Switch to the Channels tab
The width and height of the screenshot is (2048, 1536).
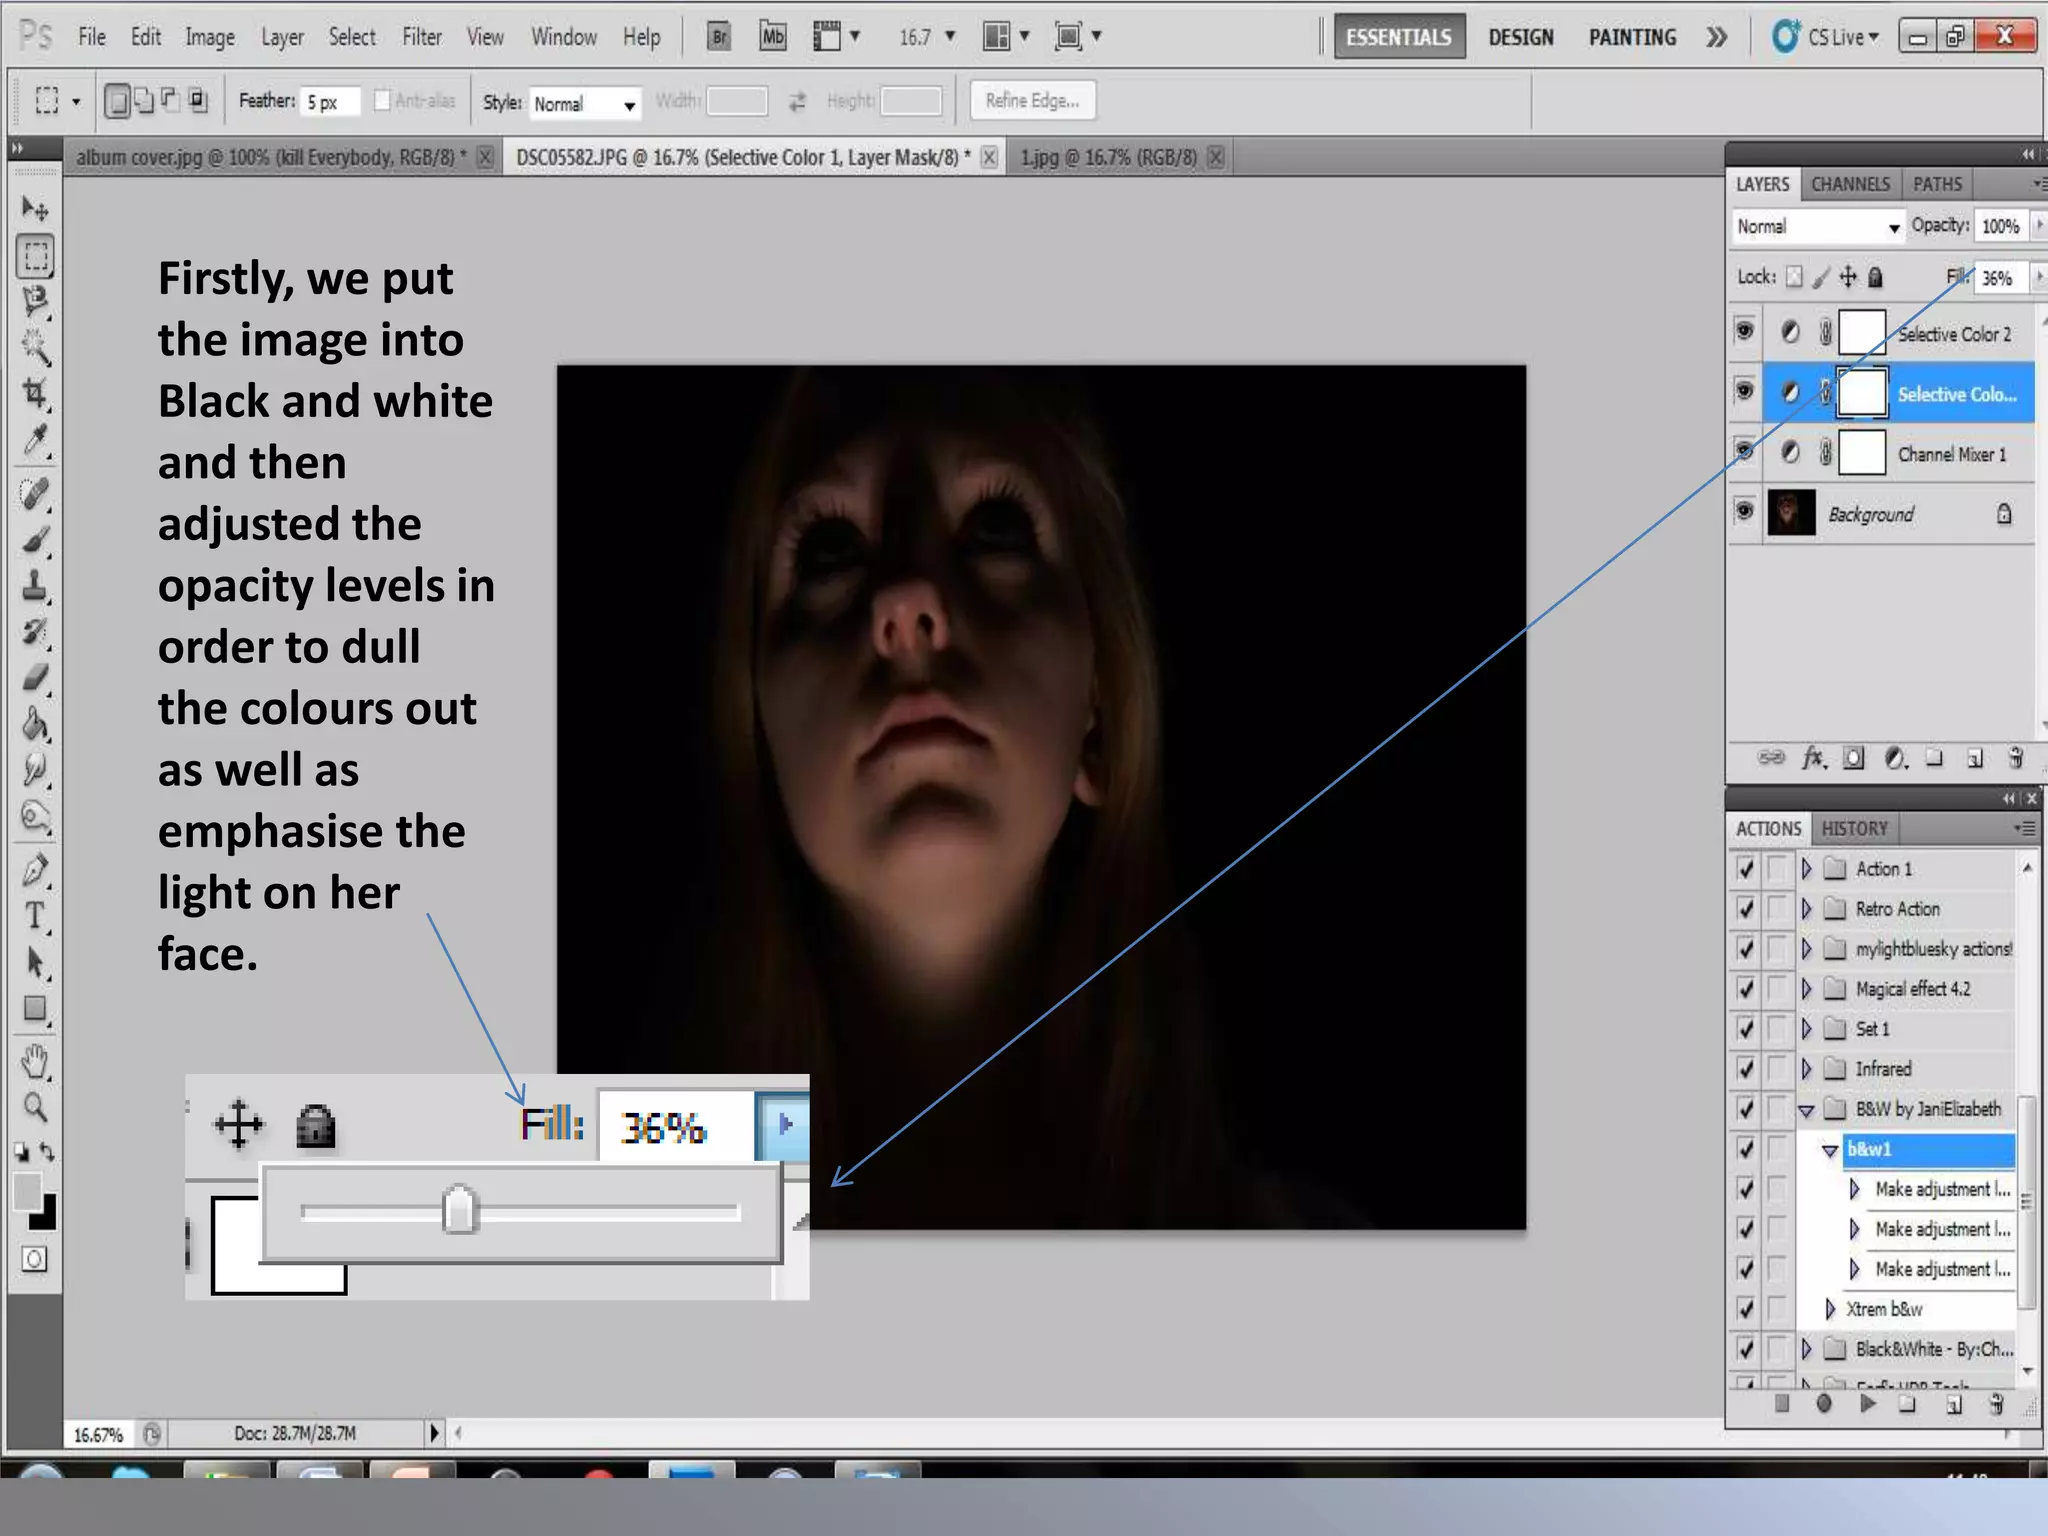(1850, 184)
